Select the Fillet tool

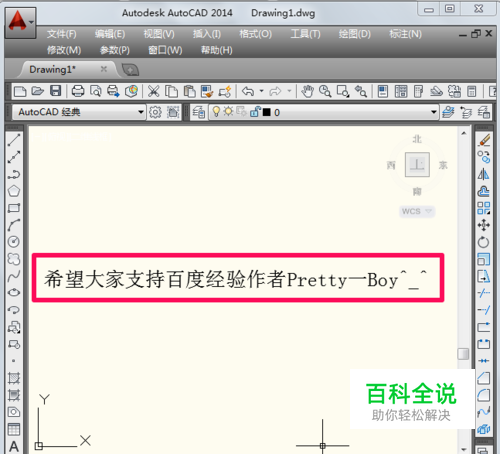pos(484,395)
